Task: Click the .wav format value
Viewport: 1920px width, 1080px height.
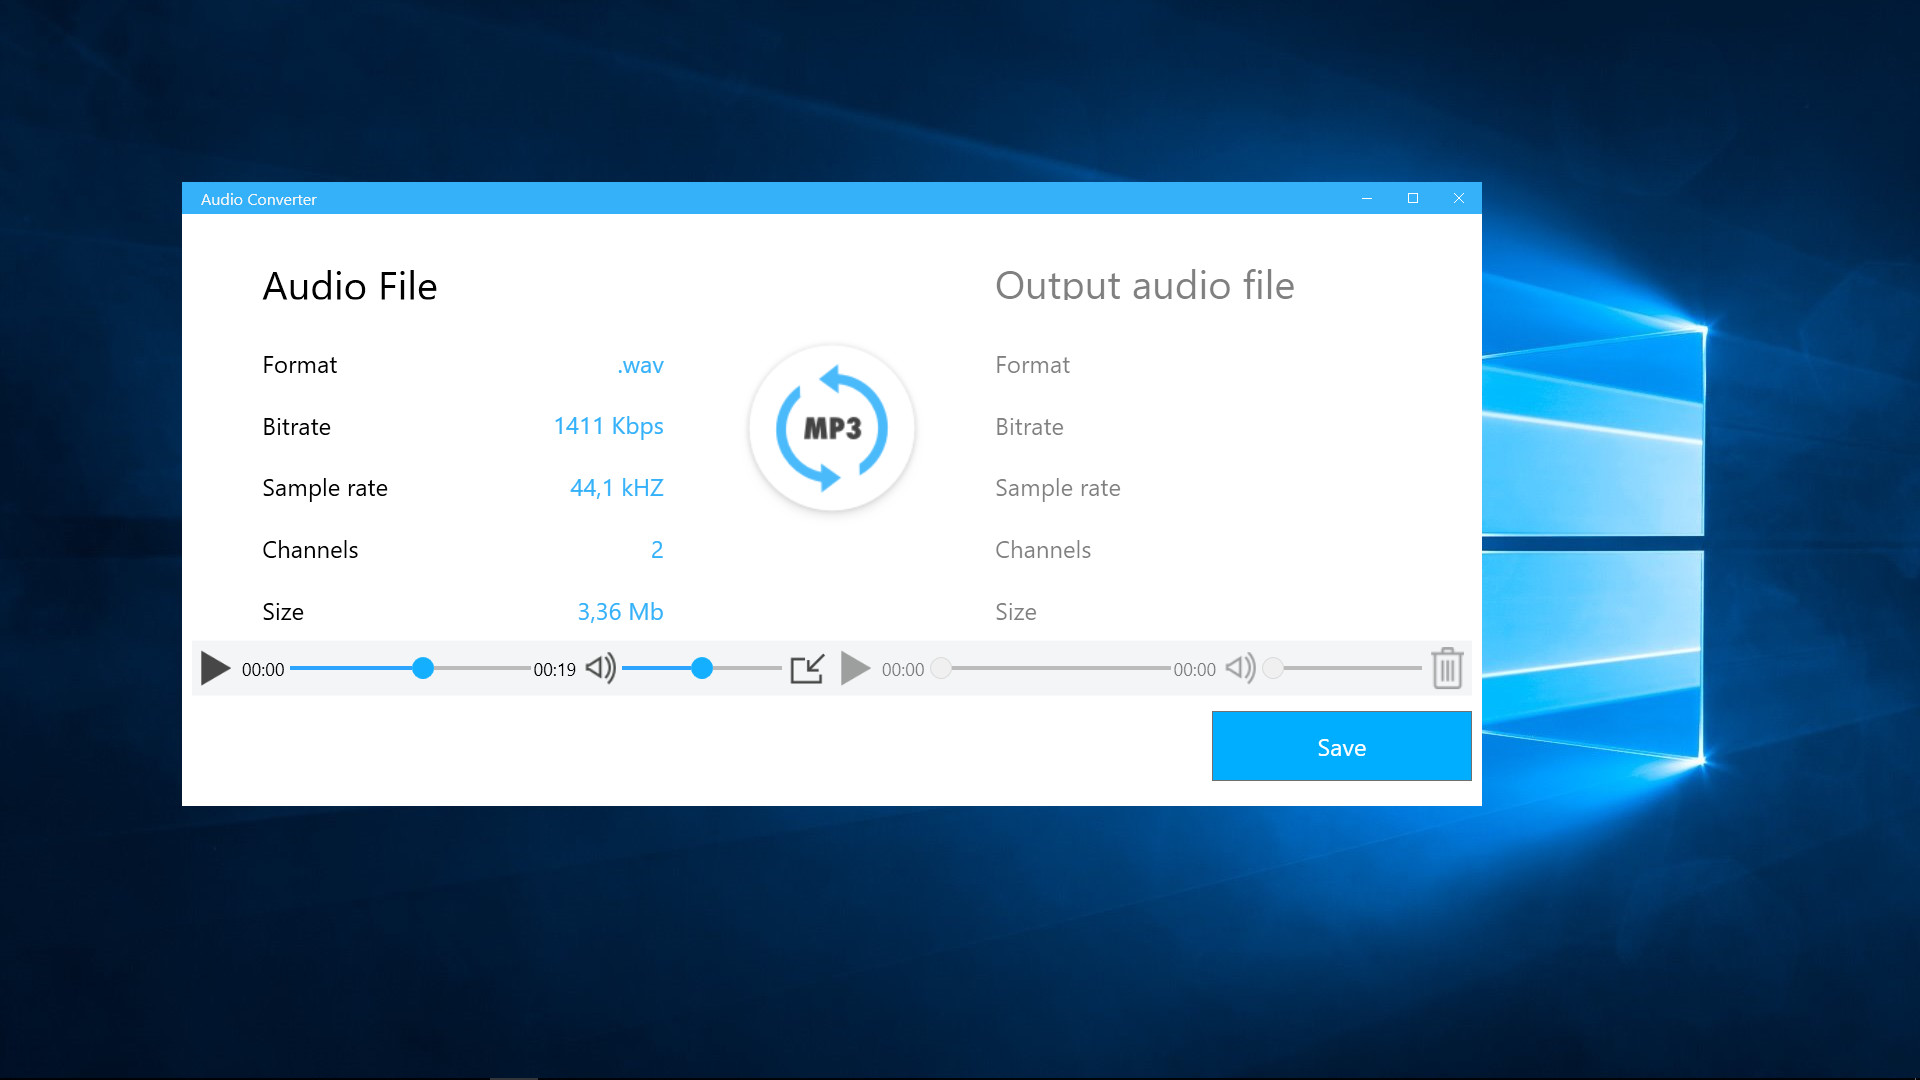Action: pyautogui.click(x=640, y=365)
